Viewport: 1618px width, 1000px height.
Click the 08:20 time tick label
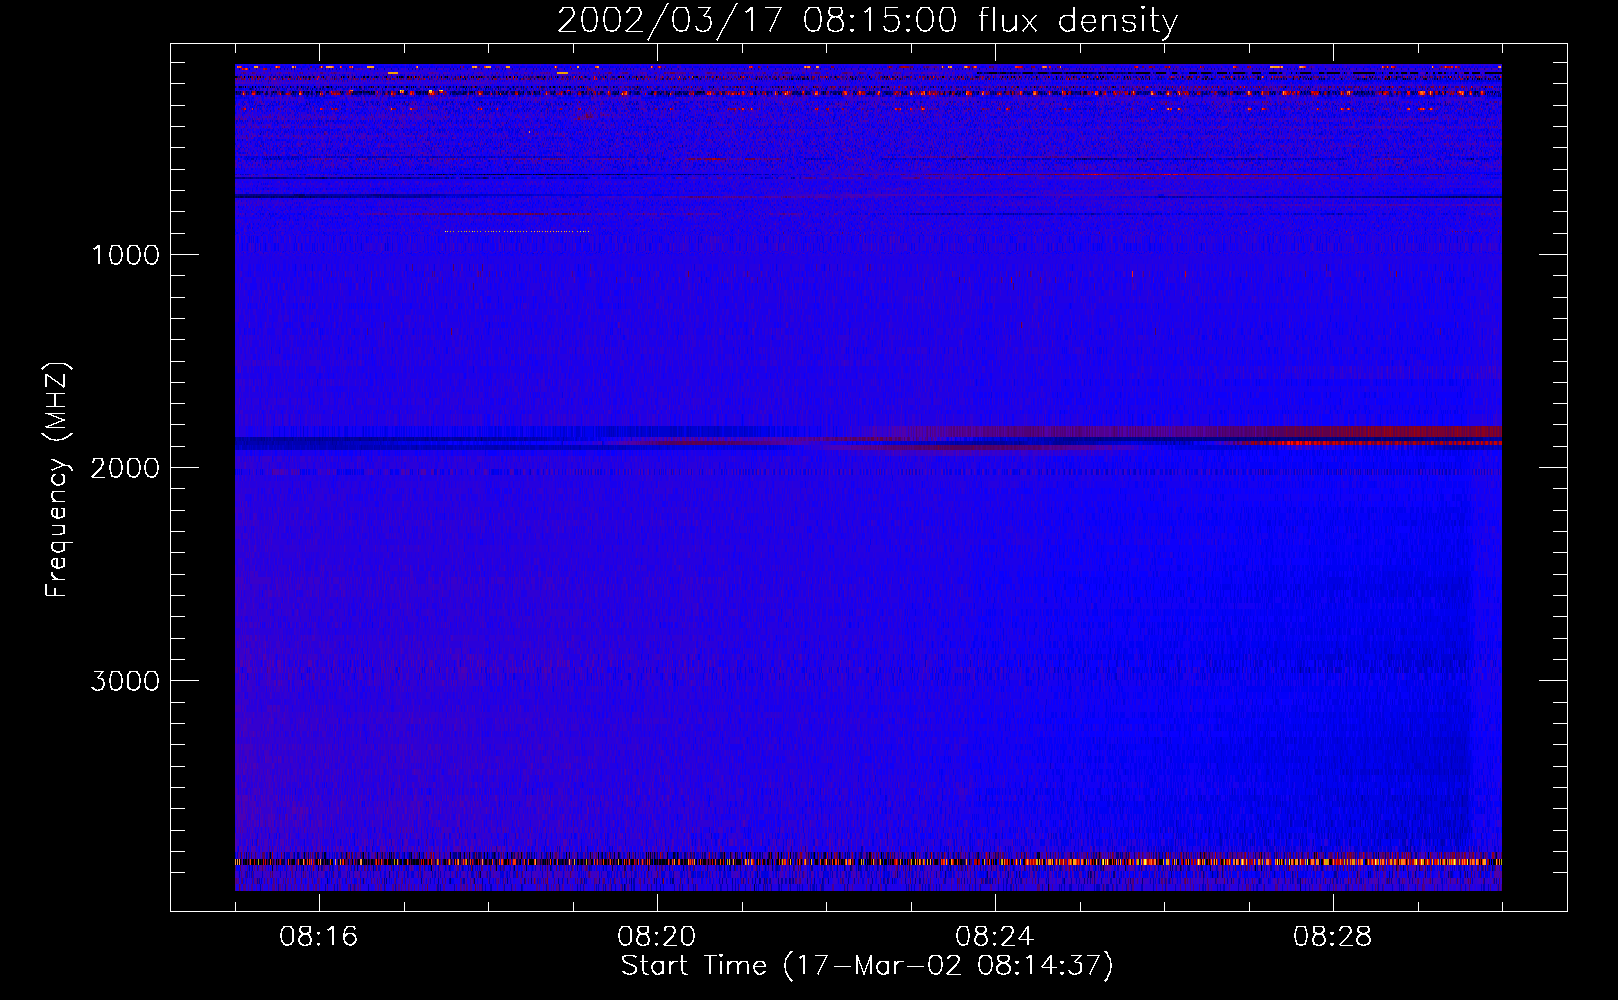point(657,937)
